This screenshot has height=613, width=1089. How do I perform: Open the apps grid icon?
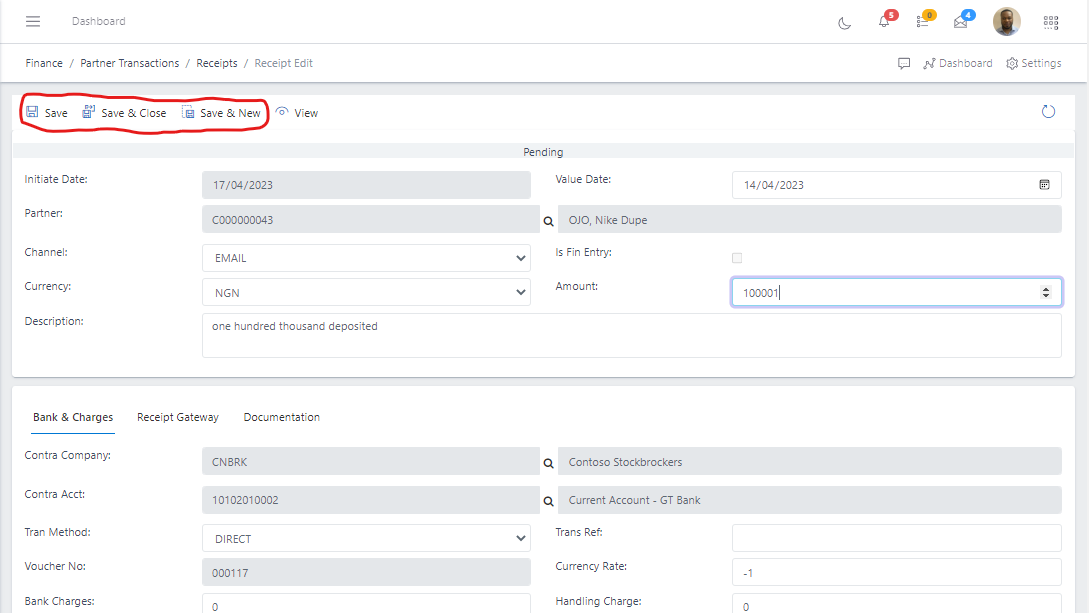1051,22
